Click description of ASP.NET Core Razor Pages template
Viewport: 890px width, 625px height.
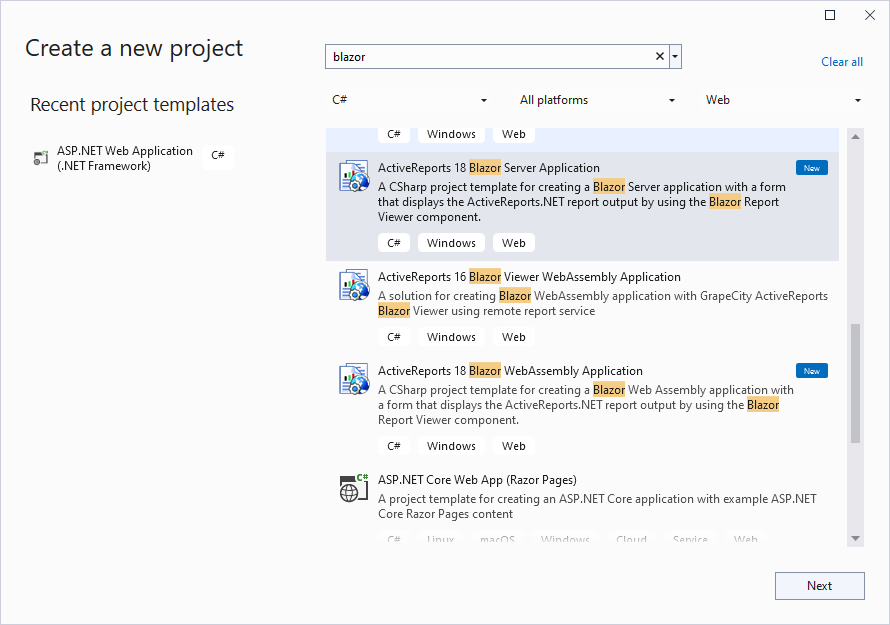(x=597, y=506)
